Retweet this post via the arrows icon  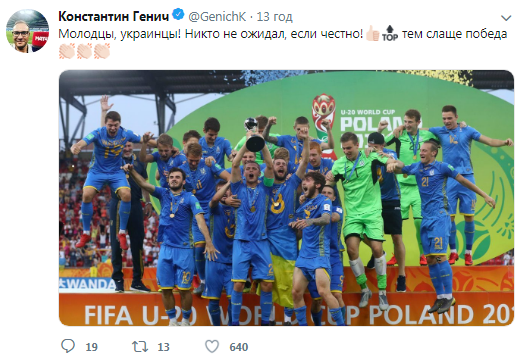tap(140, 347)
